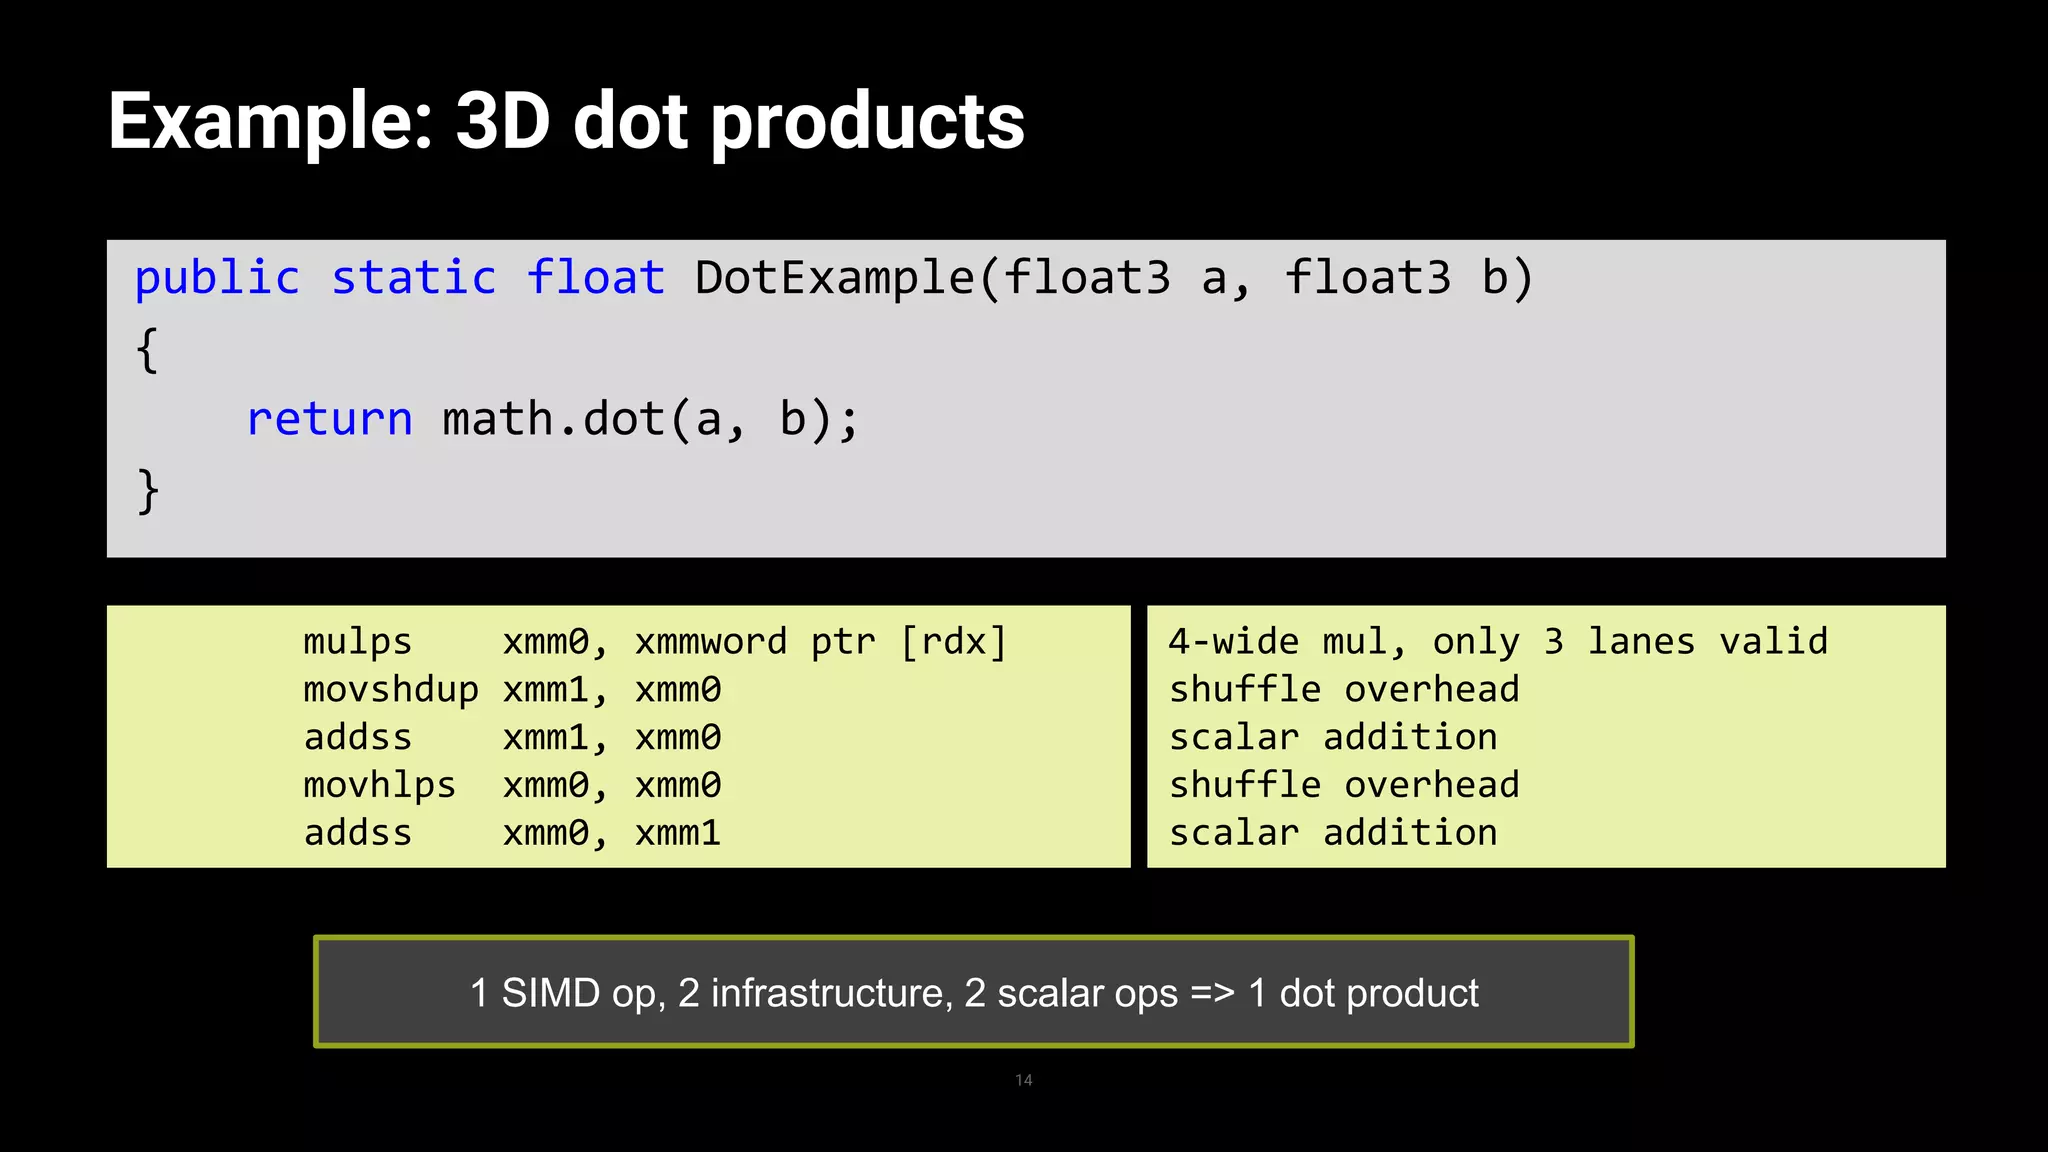Viewport: 2048px width, 1152px height.
Task: Click the "mulps xmm0, xmmword ptr [rdx]" line
Action: [x=655, y=642]
